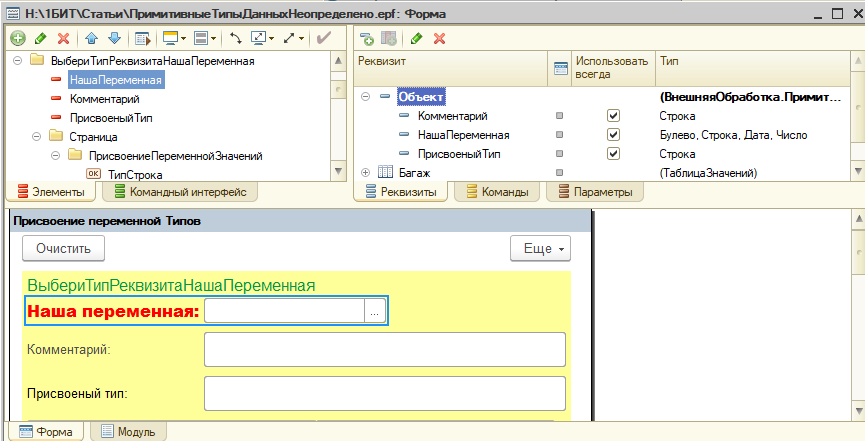Click the red Delete icon in elements toolbar
The width and height of the screenshot is (865, 441).
point(64,38)
